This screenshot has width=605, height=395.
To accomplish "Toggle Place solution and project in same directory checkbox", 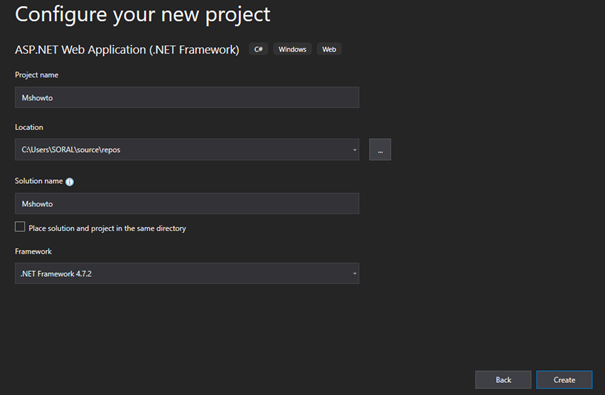I will pyautogui.click(x=20, y=227).
